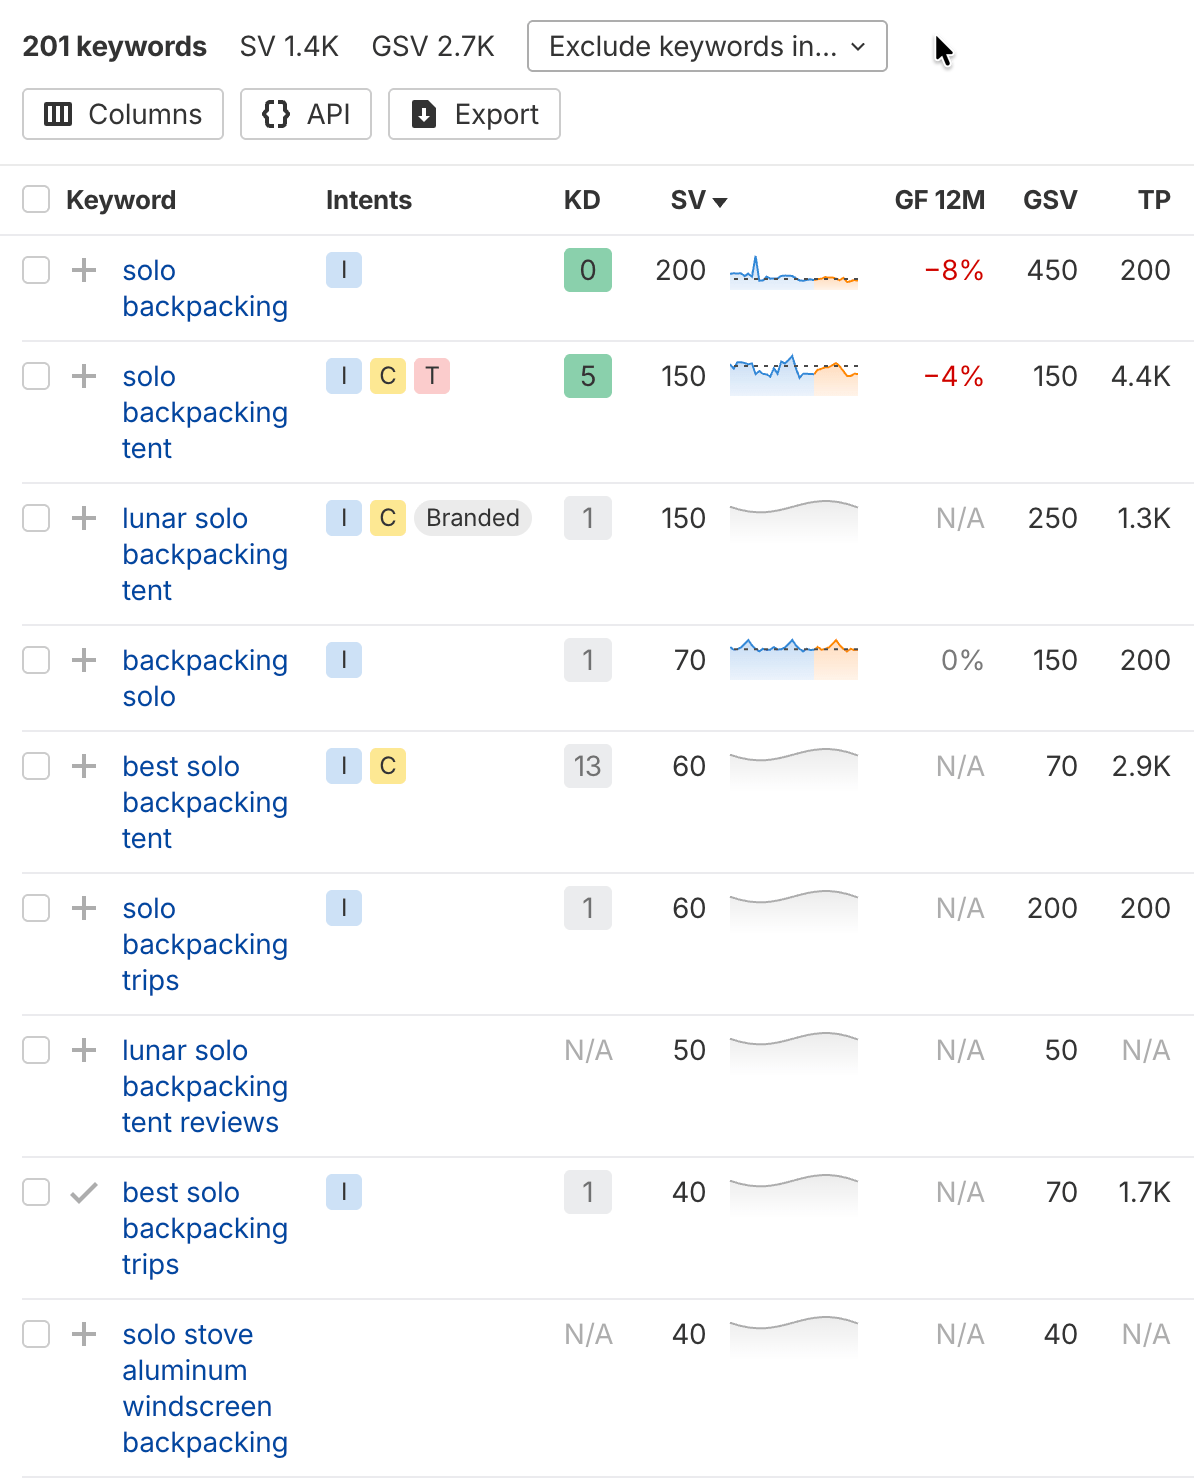Click green KD 0 difficulty badge
The height and width of the screenshot is (1484, 1194).
[587, 270]
